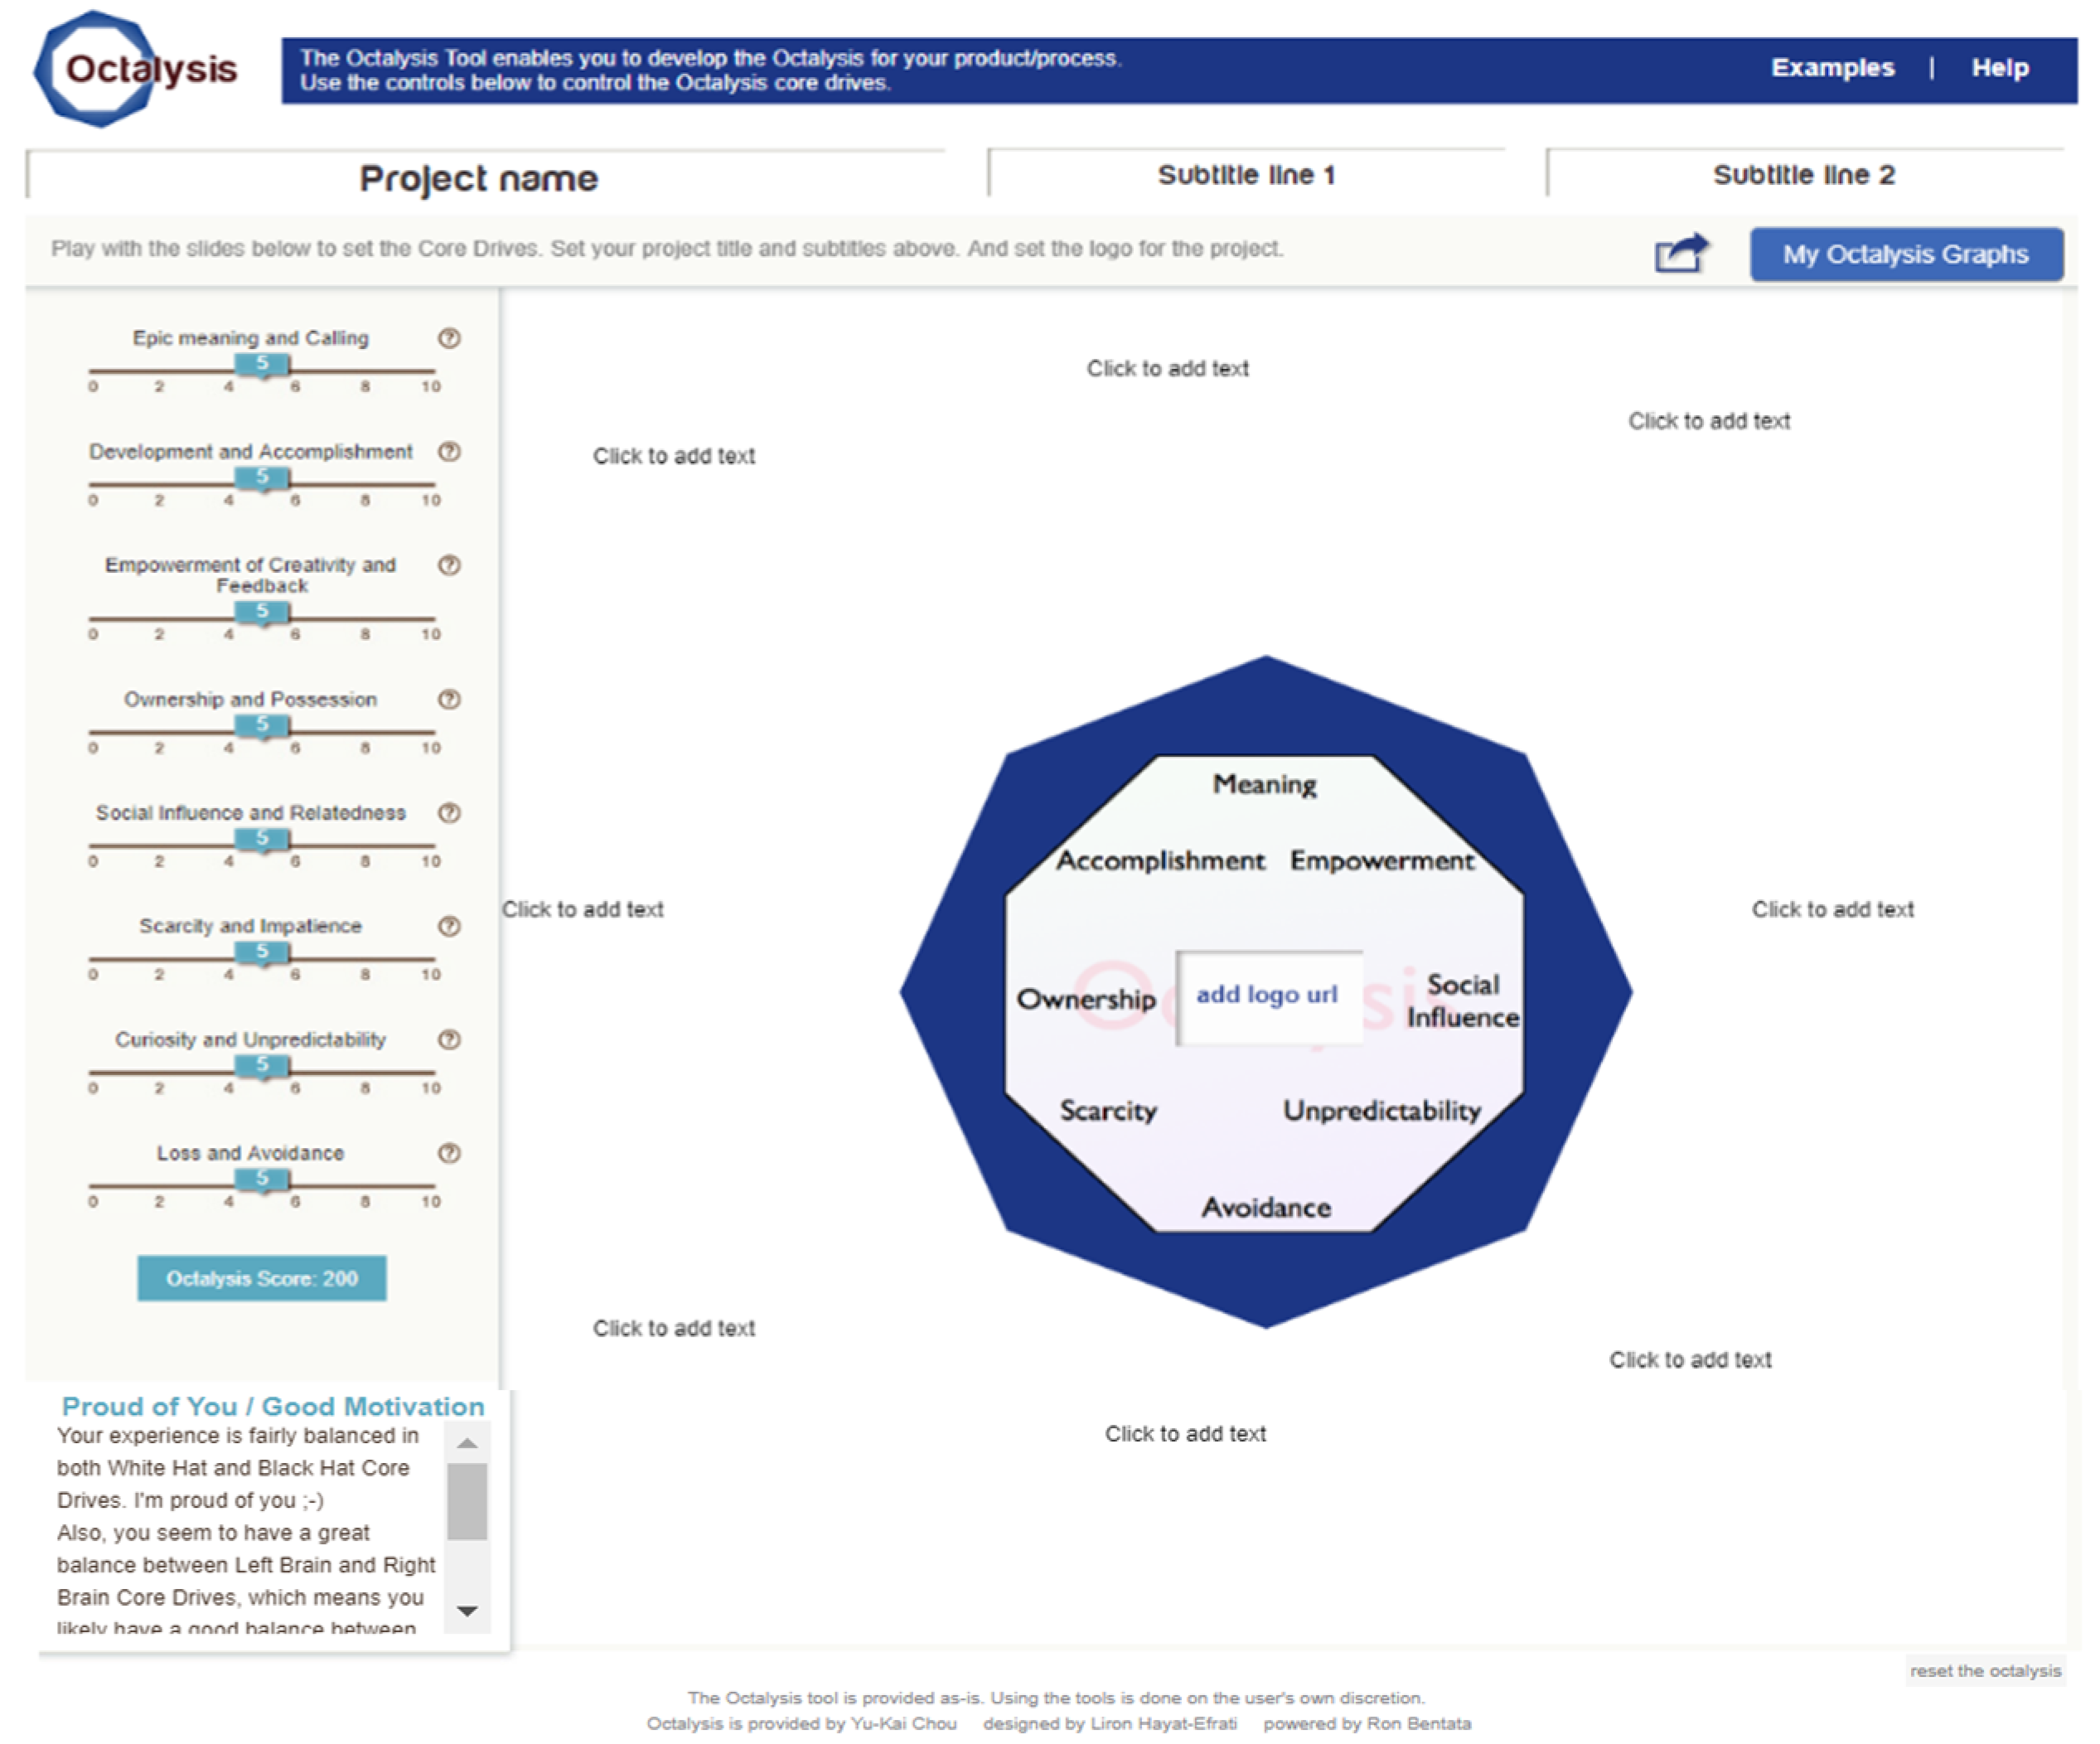Click the Ron Bentata credit link
The height and width of the screenshot is (1744, 2100).
tap(1418, 1723)
